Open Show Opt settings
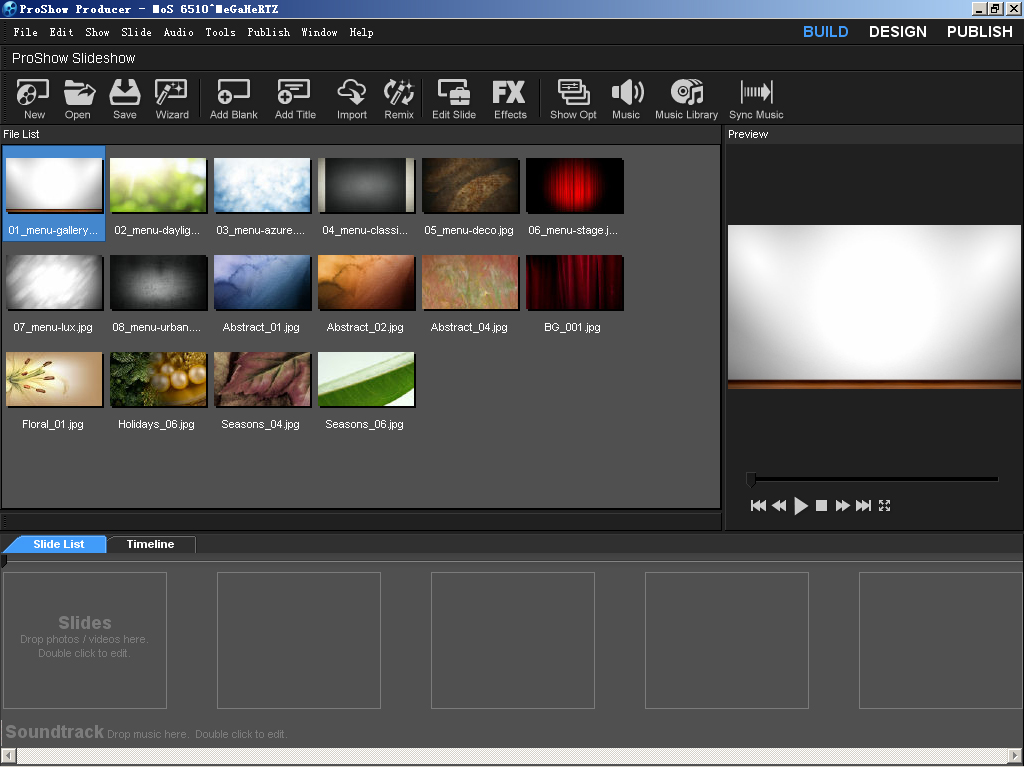The image size is (1024, 768). [x=573, y=99]
